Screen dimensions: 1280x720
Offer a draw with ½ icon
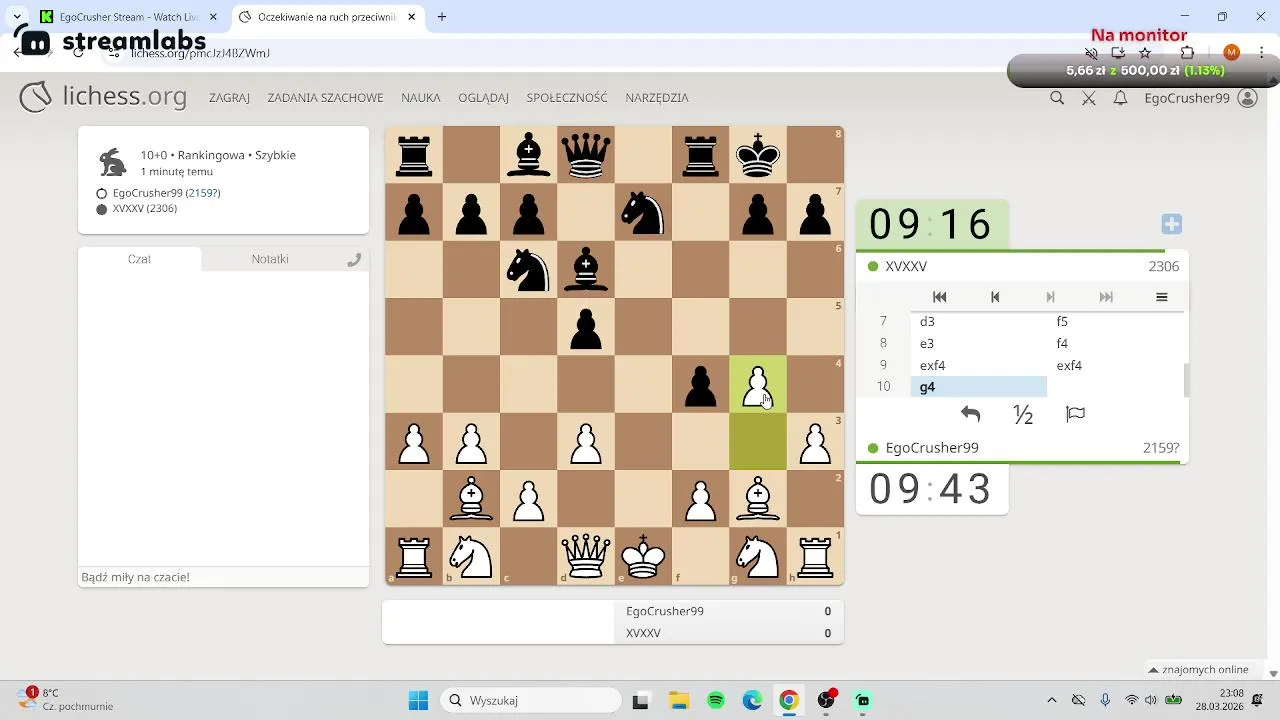1023,414
